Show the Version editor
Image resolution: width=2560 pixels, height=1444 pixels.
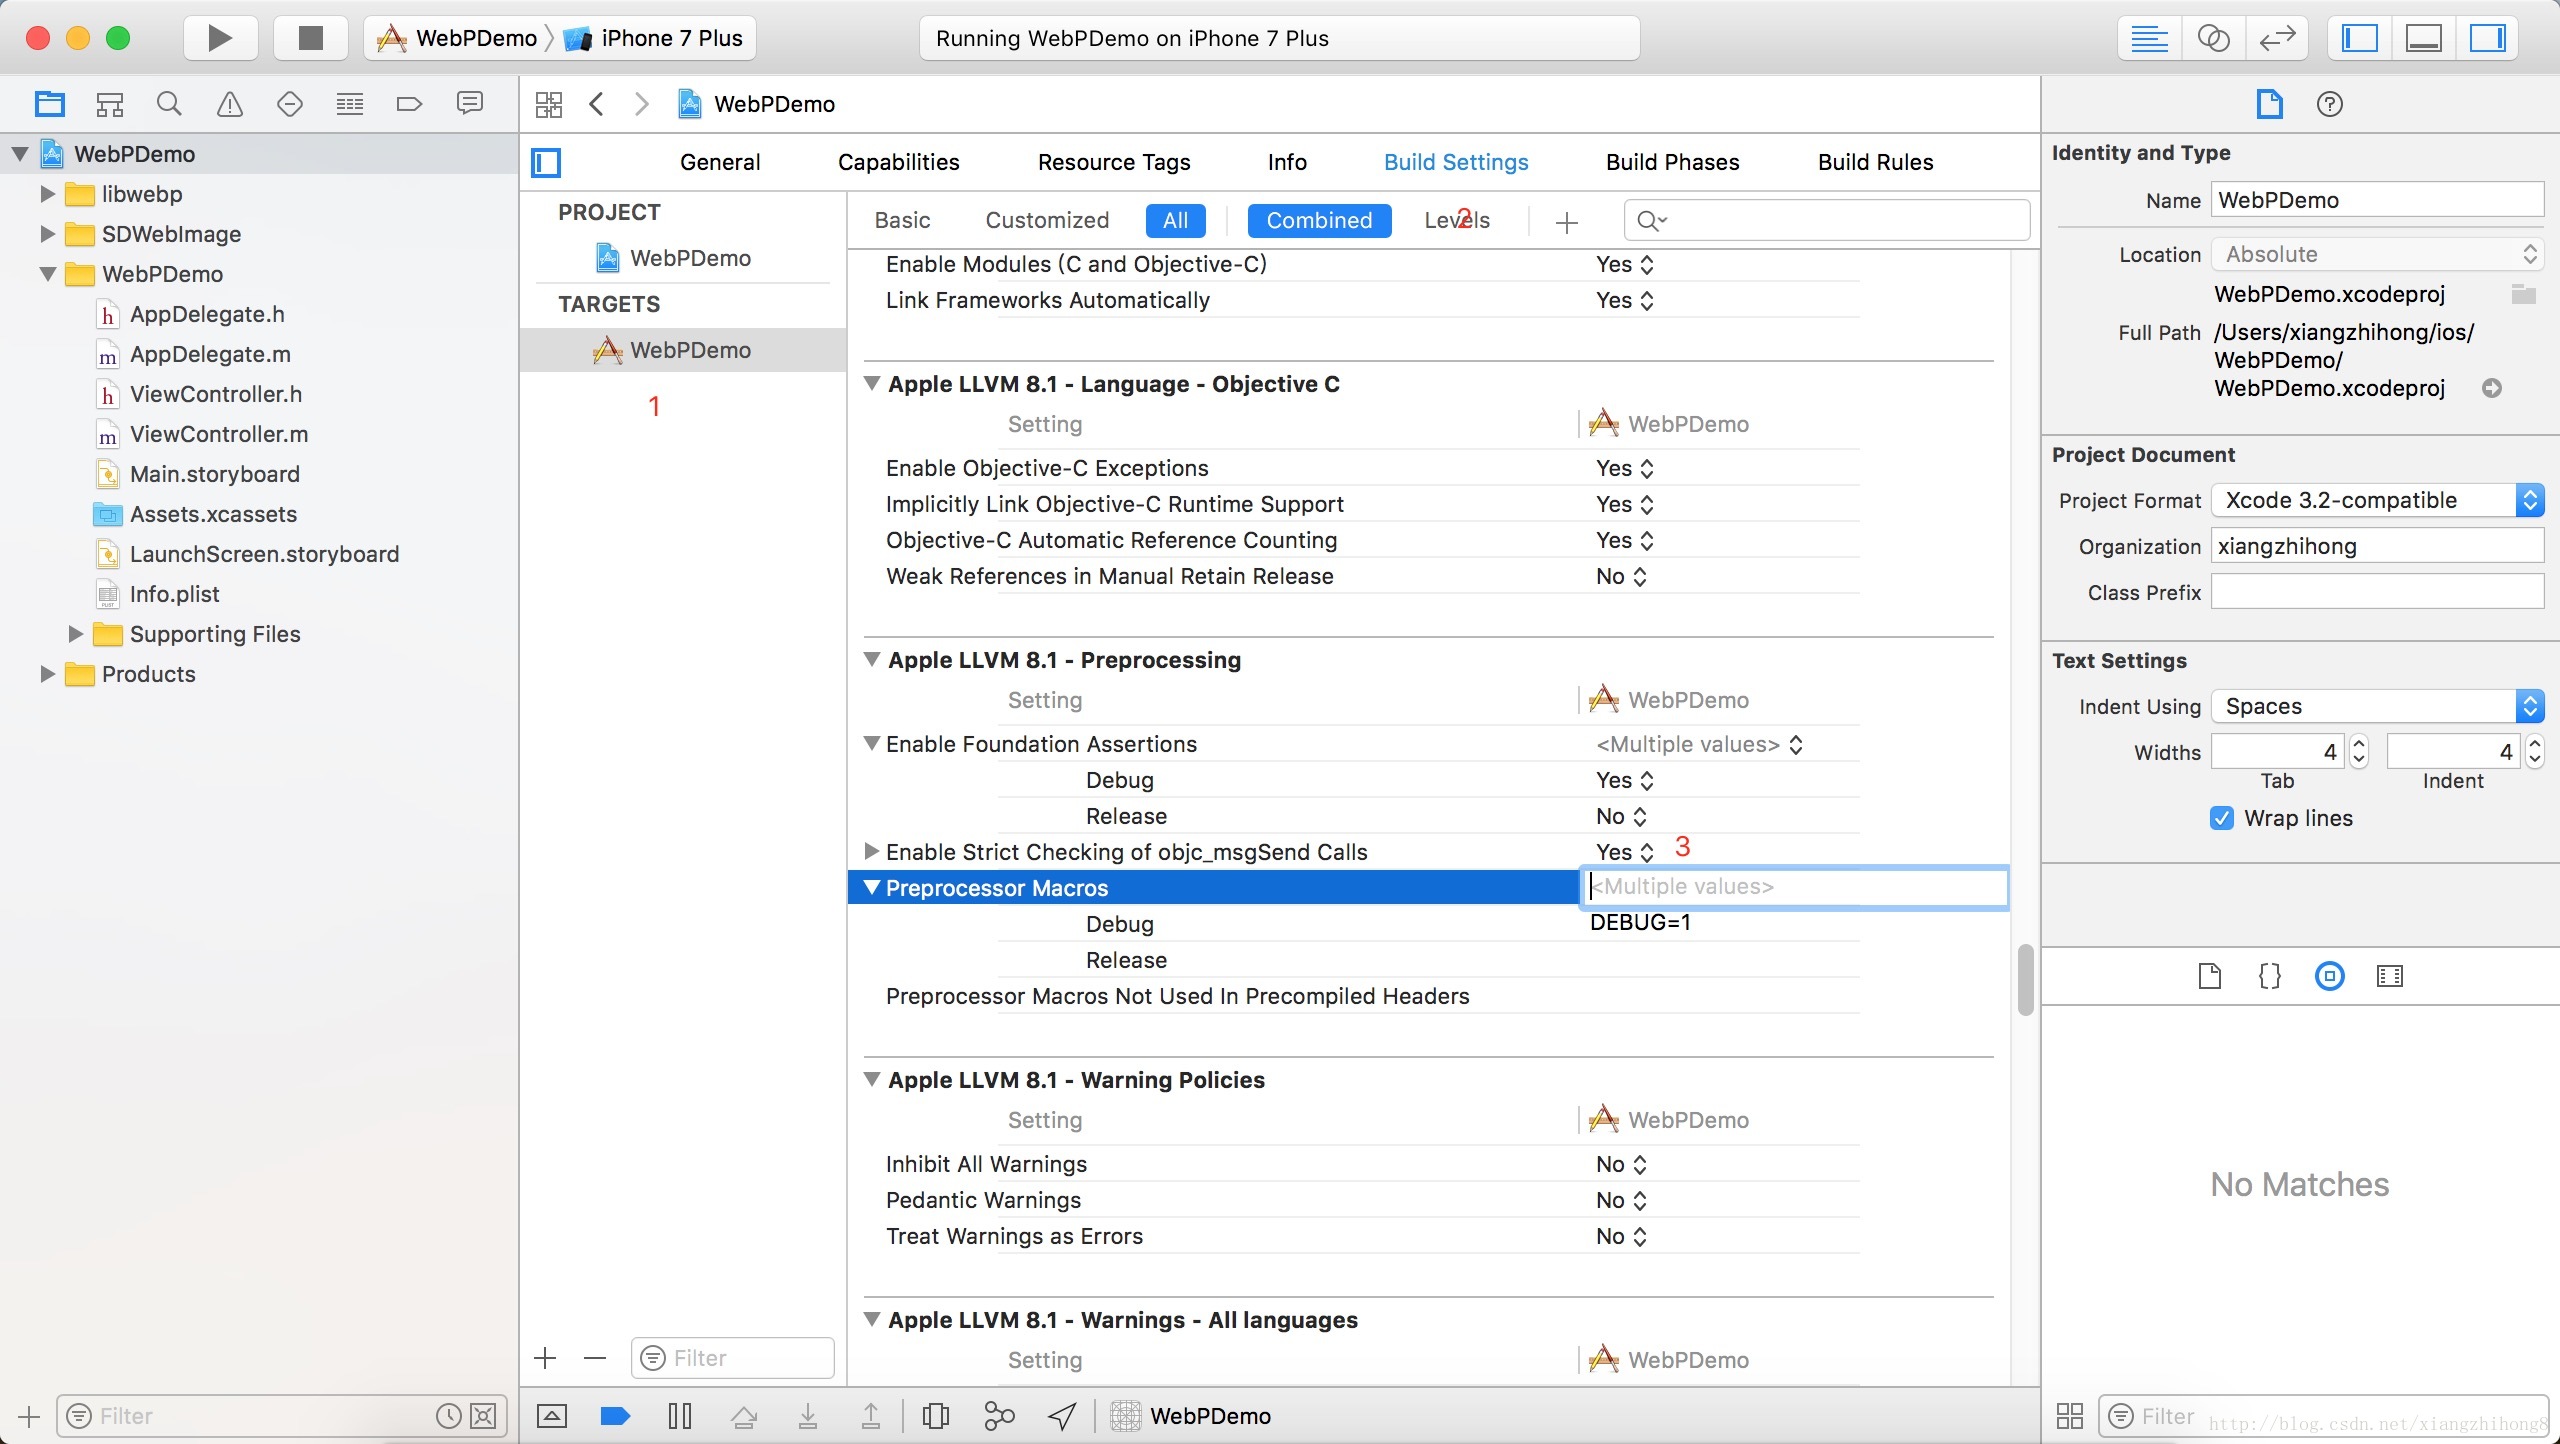2277,38
